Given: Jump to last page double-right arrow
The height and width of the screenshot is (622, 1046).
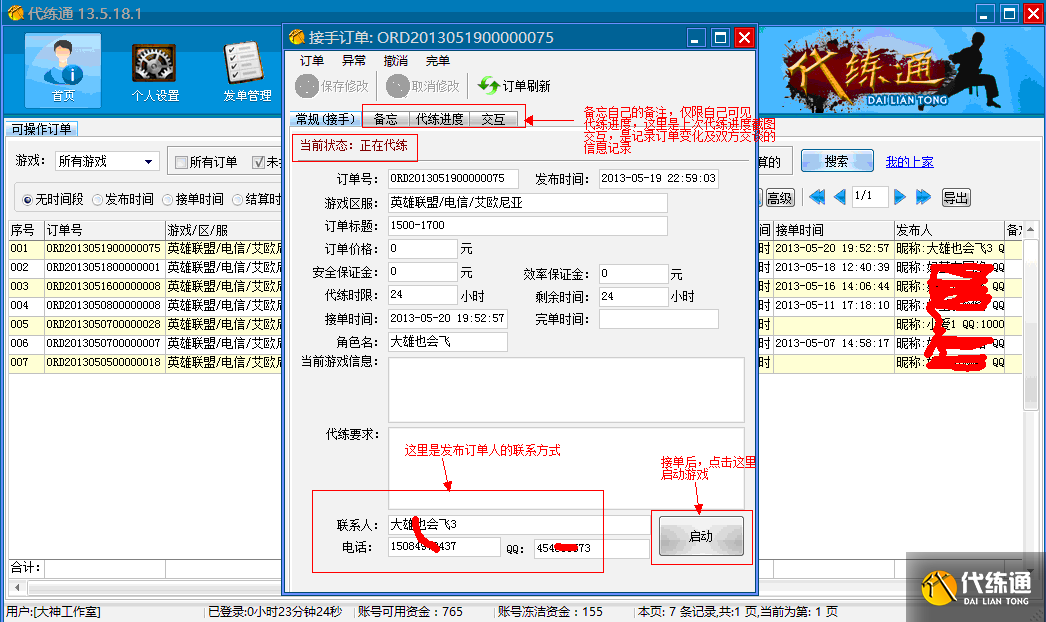Looking at the screenshot, I should [x=923, y=197].
